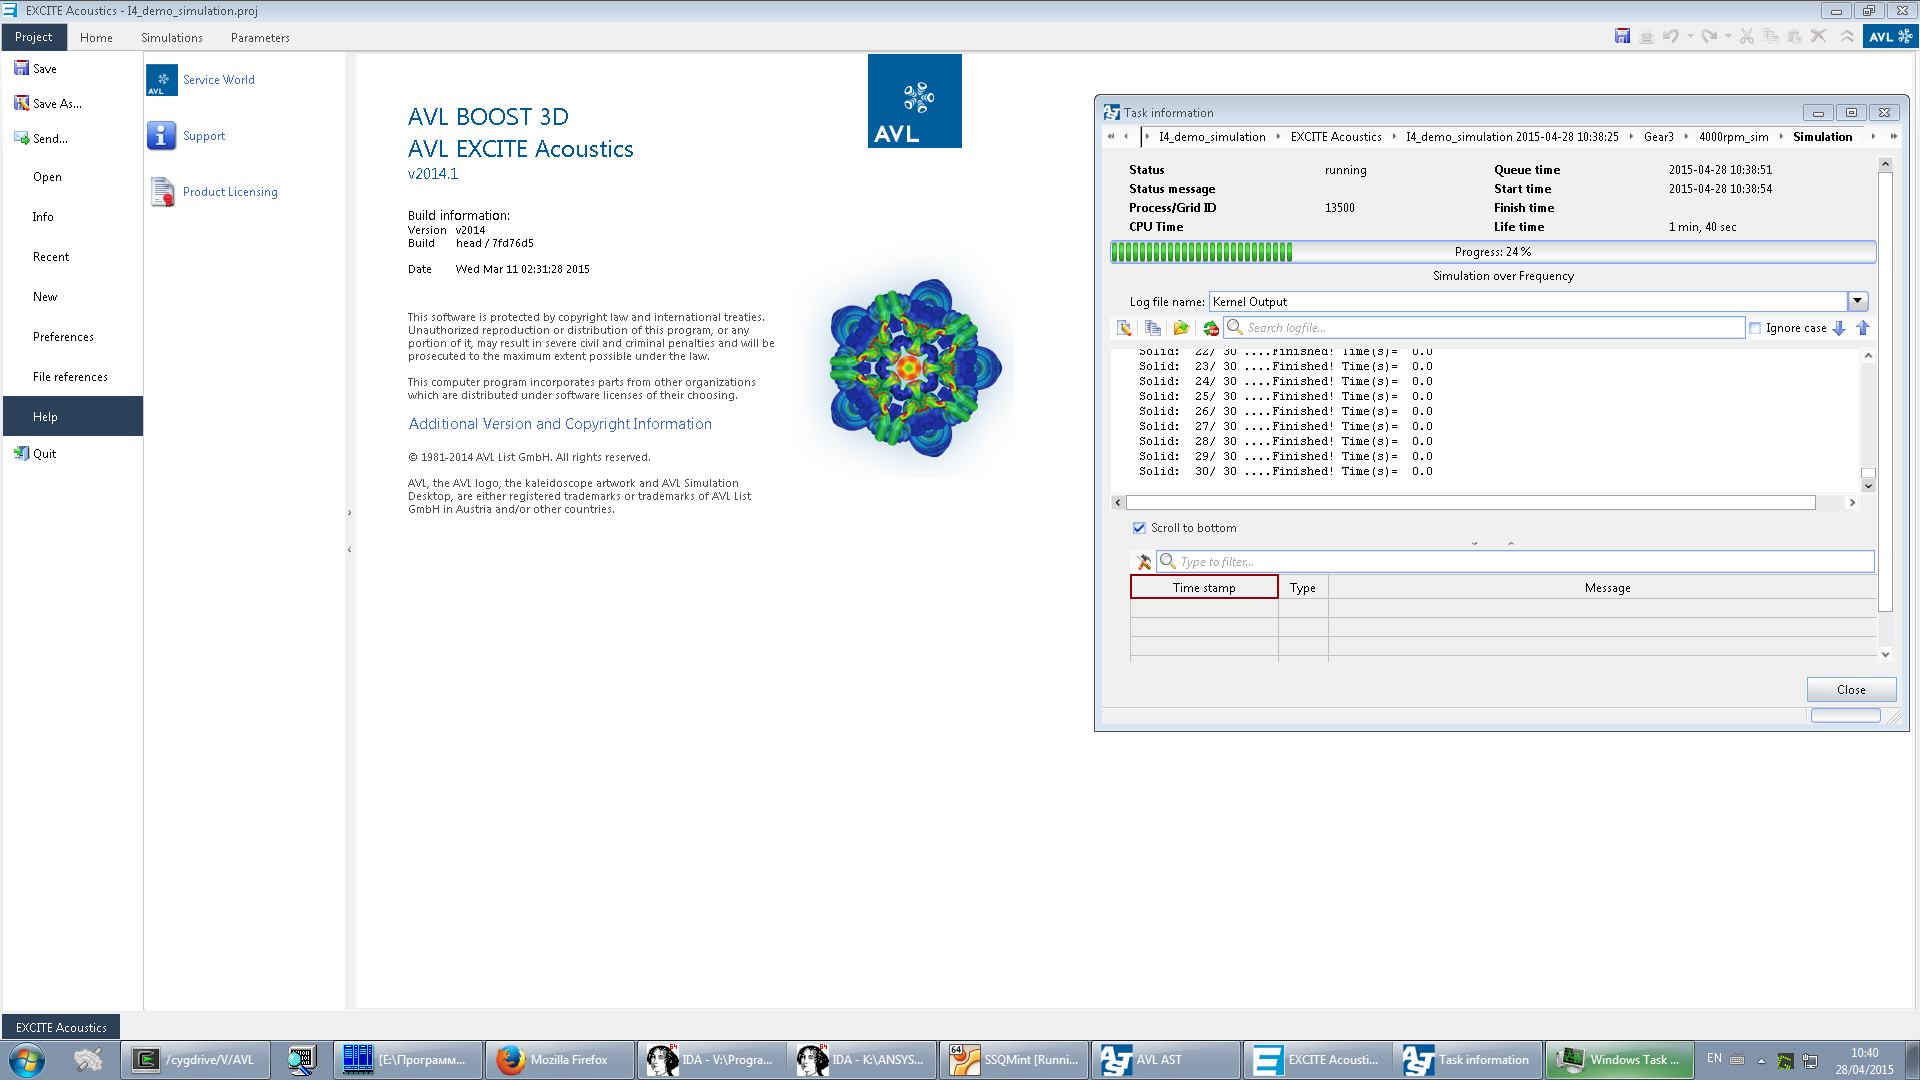1920x1080 pixels.
Task: Click the stop/refresh log icon
Action: 1210,328
